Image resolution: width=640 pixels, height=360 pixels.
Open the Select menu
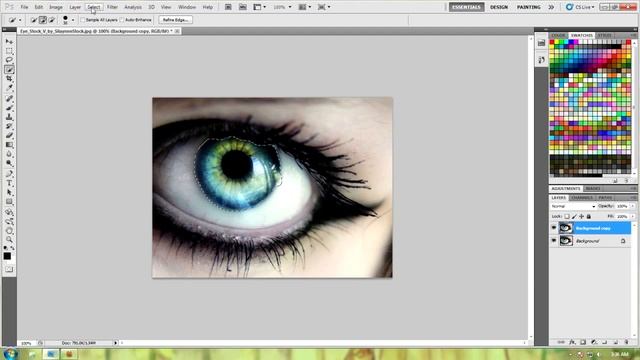tap(93, 7)
